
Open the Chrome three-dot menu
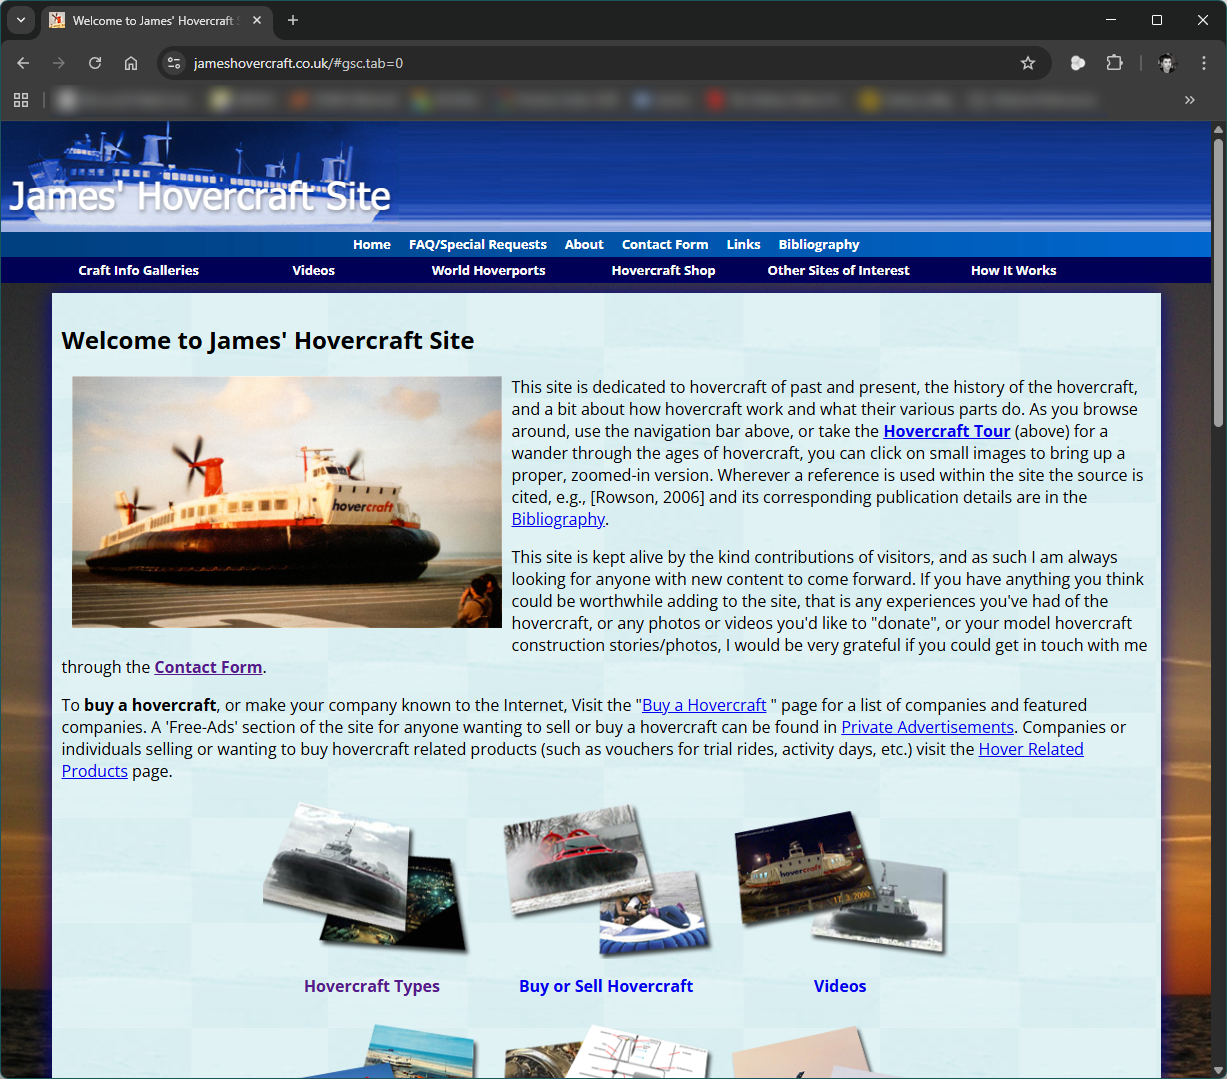click(1204, 63)
